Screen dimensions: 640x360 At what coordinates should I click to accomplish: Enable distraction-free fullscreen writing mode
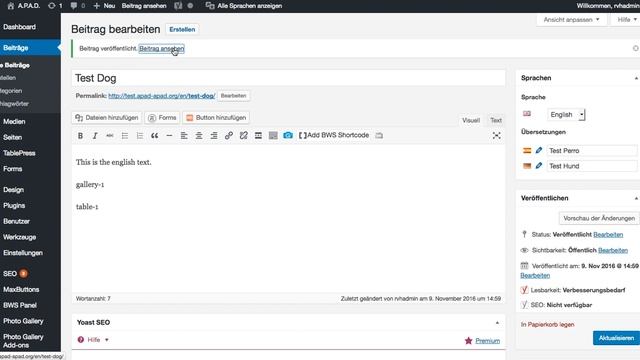coord(496,136)
